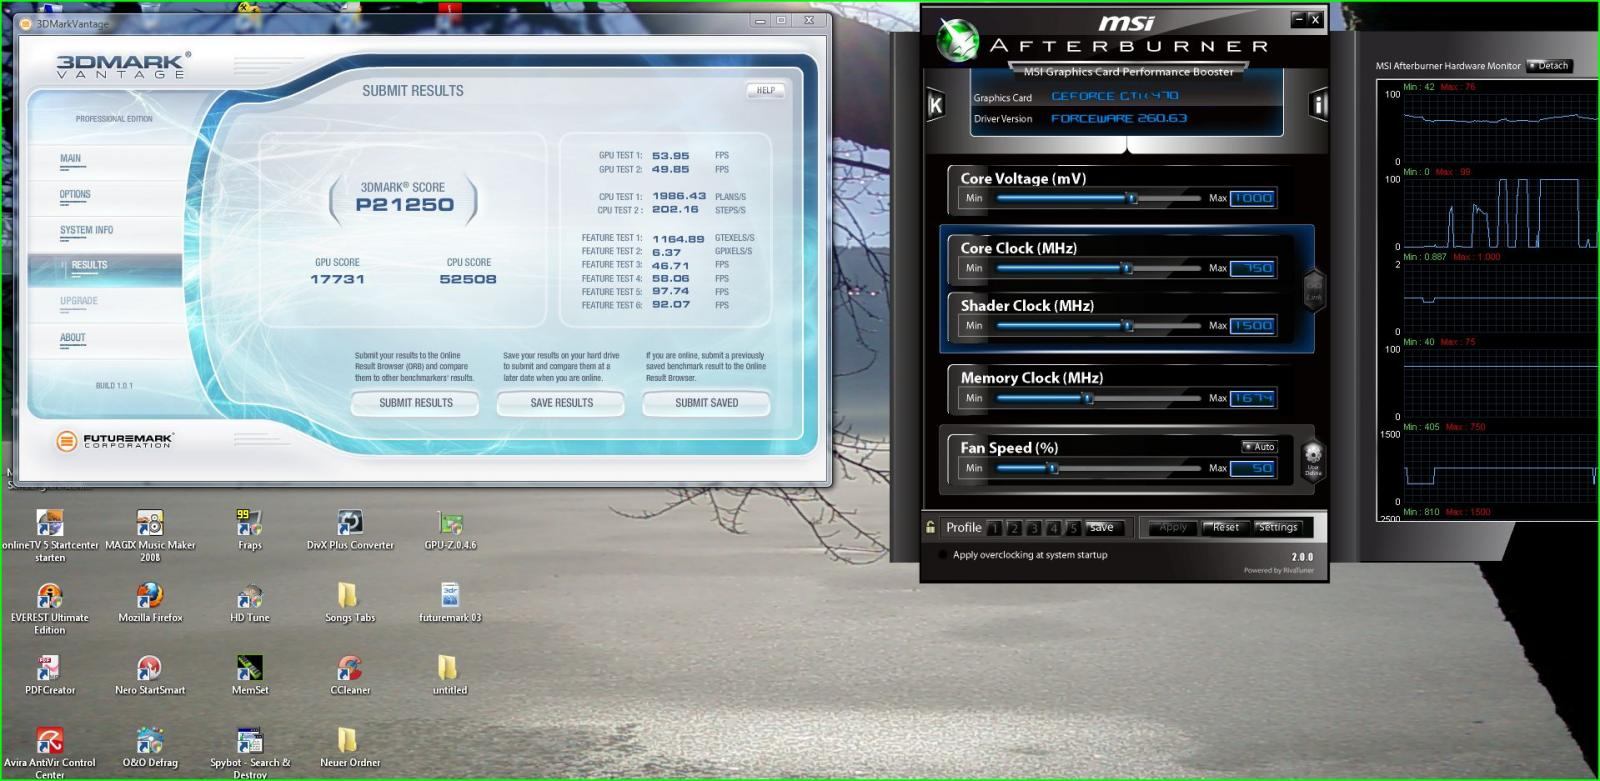Open the onlineTV 5 Startcenter desktop icon
The height and width of the screenshot is (781, 1600).
[x=50, y=523]
